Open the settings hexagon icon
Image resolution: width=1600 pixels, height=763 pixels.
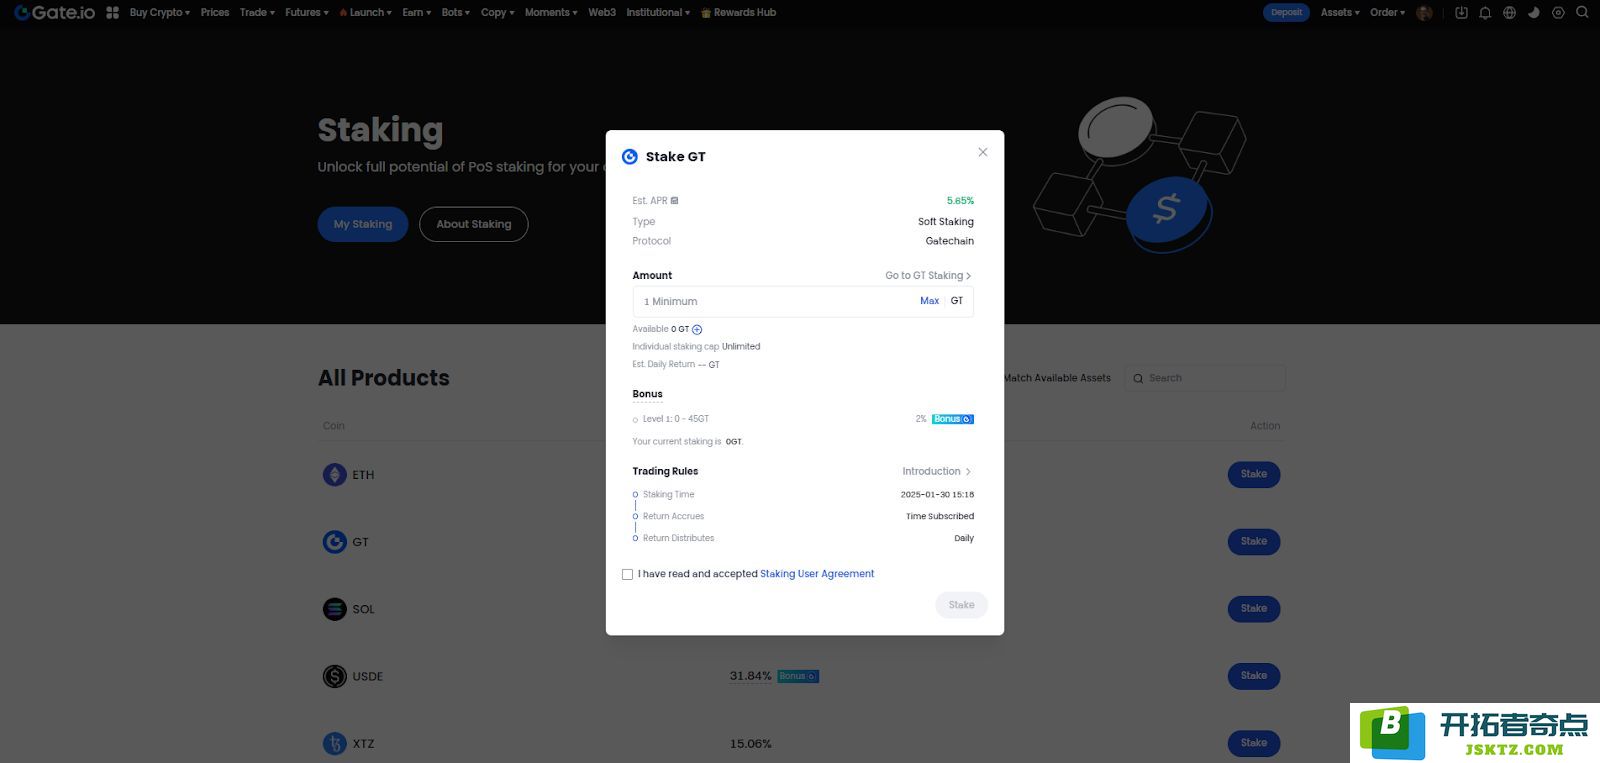coord(1558,13)
